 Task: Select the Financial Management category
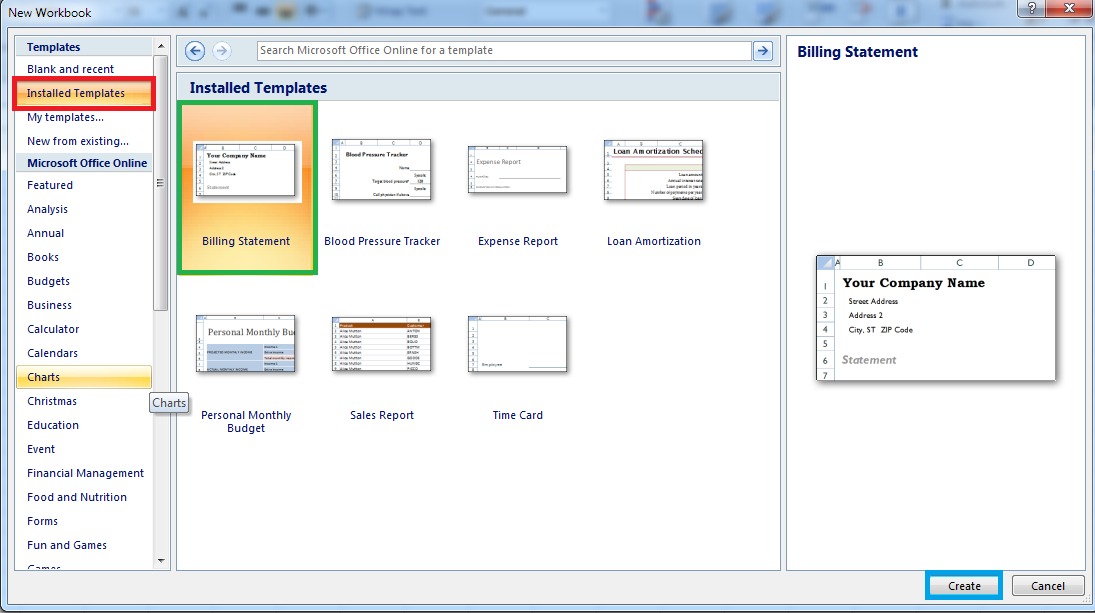click(84, 473)
